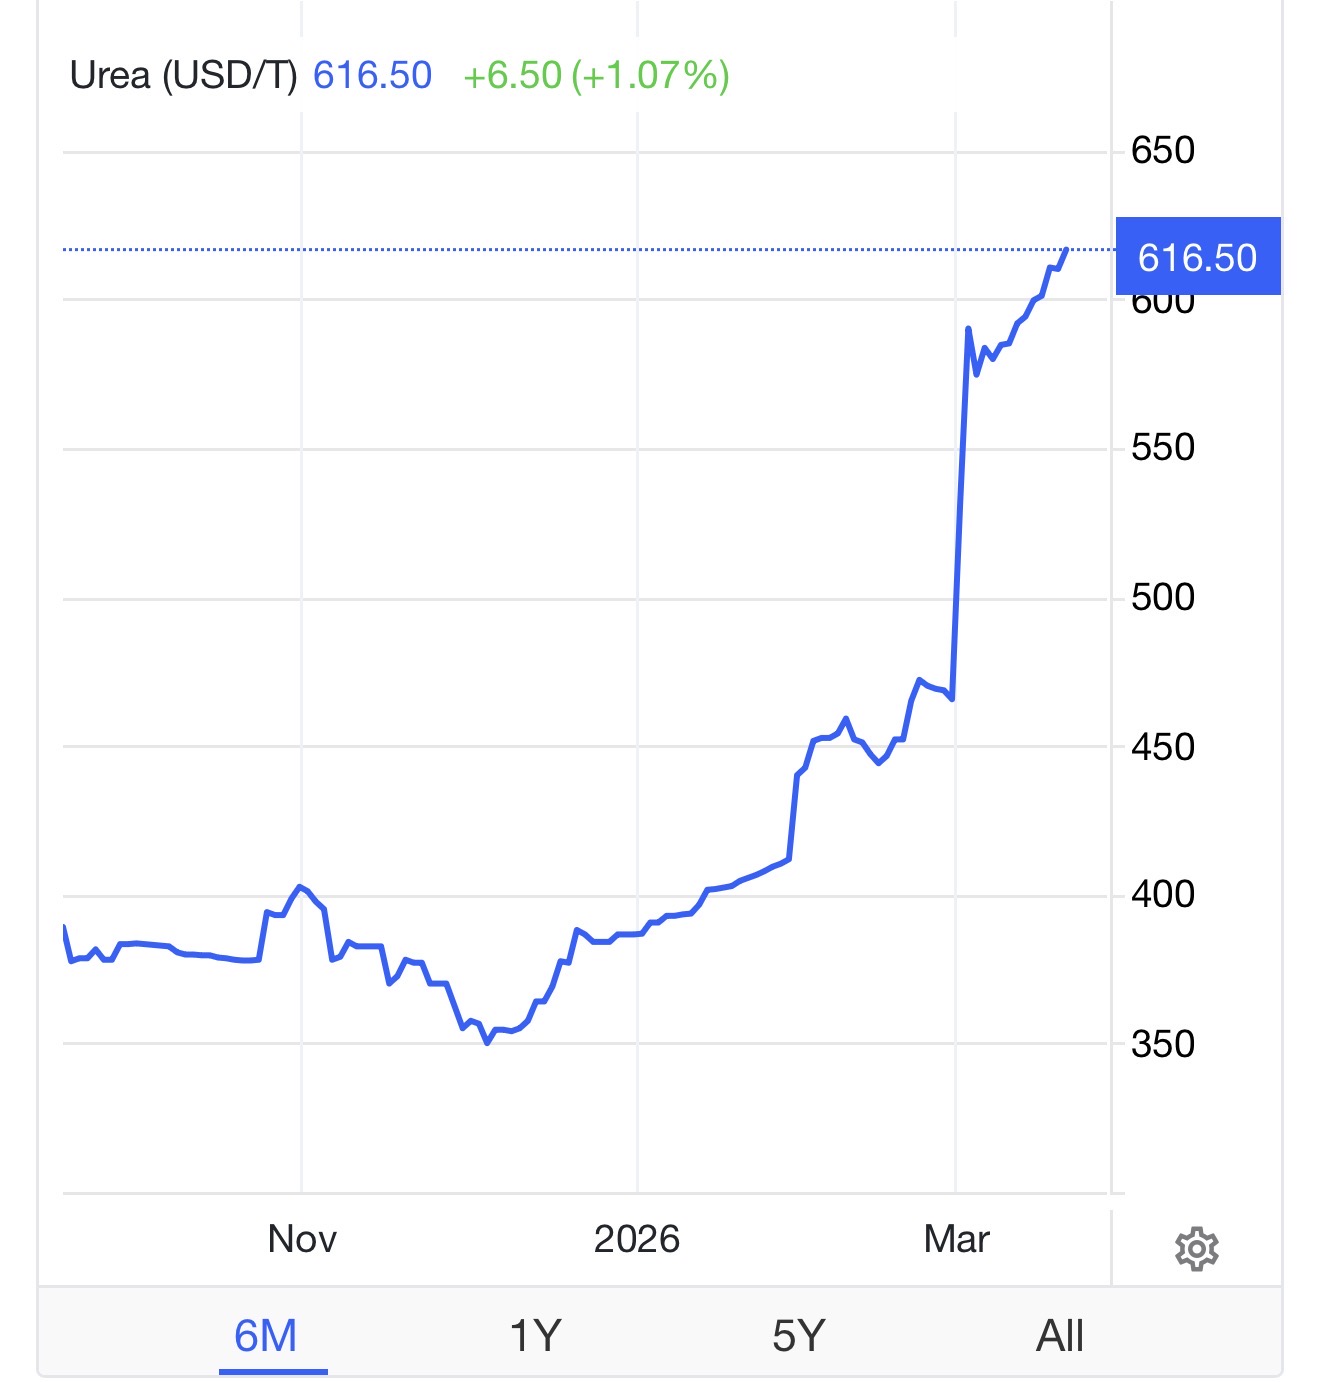1320x1382 pixels.
Task: Click the 550 price axis label
Action: coord(1162,447)
